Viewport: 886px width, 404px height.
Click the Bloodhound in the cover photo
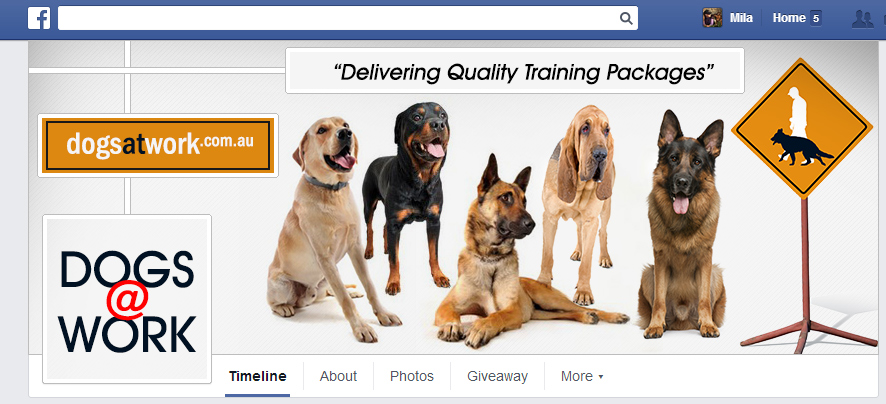pos(577,203)
